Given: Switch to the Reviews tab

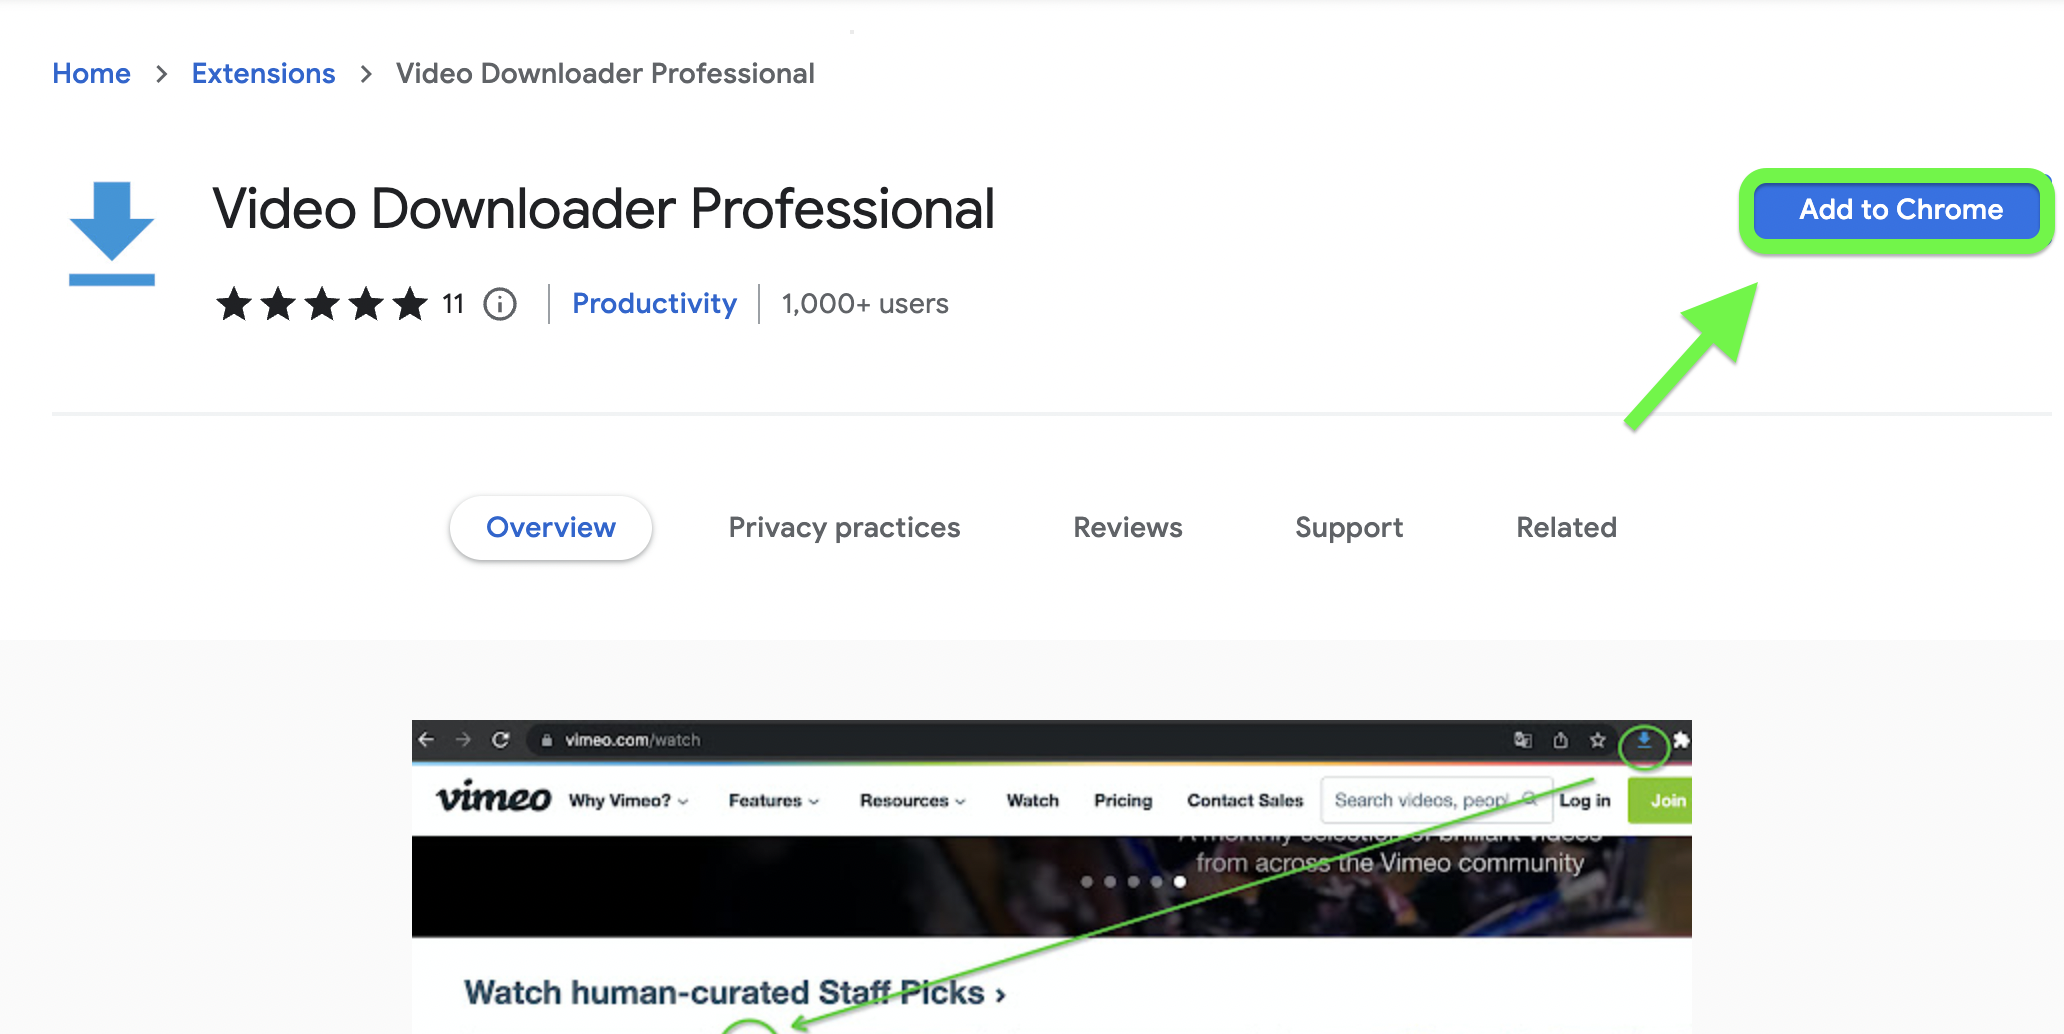Looking at the screenshot, I should [x=1128, y=528].
